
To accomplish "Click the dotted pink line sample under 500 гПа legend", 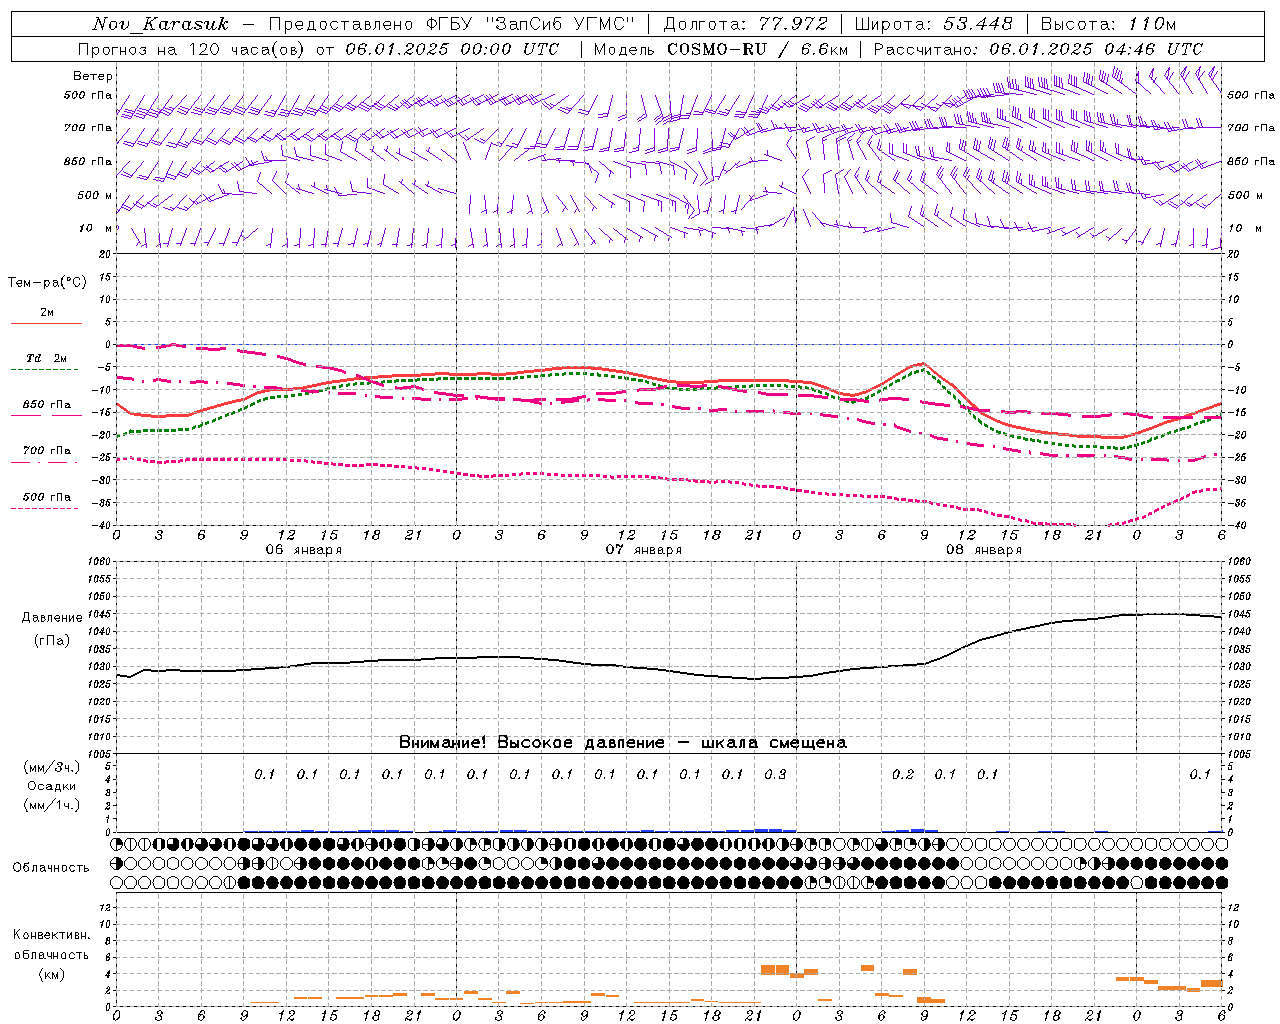I will (x=46, y=508).
